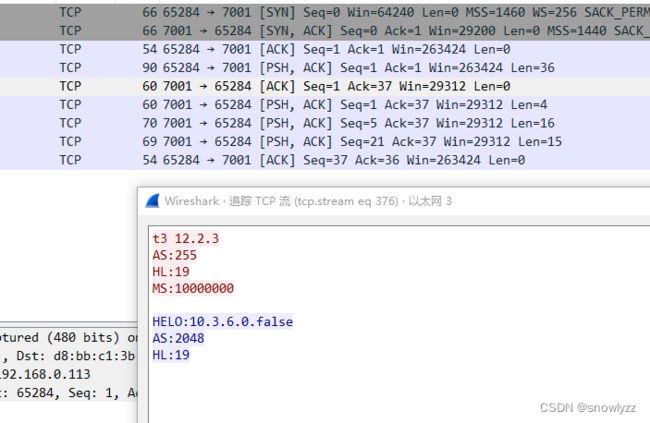
Task: Select the PSH, ACK packet with Len=4
Action: [x=325, y=105]
